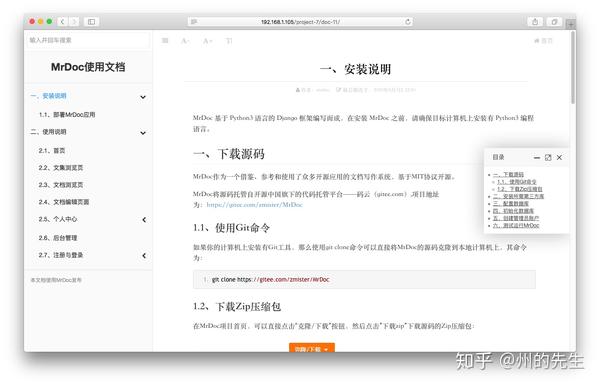Screen dimensions: 600x386
Task: Go back with the Safari back arrow
Action: pos(62,22)
